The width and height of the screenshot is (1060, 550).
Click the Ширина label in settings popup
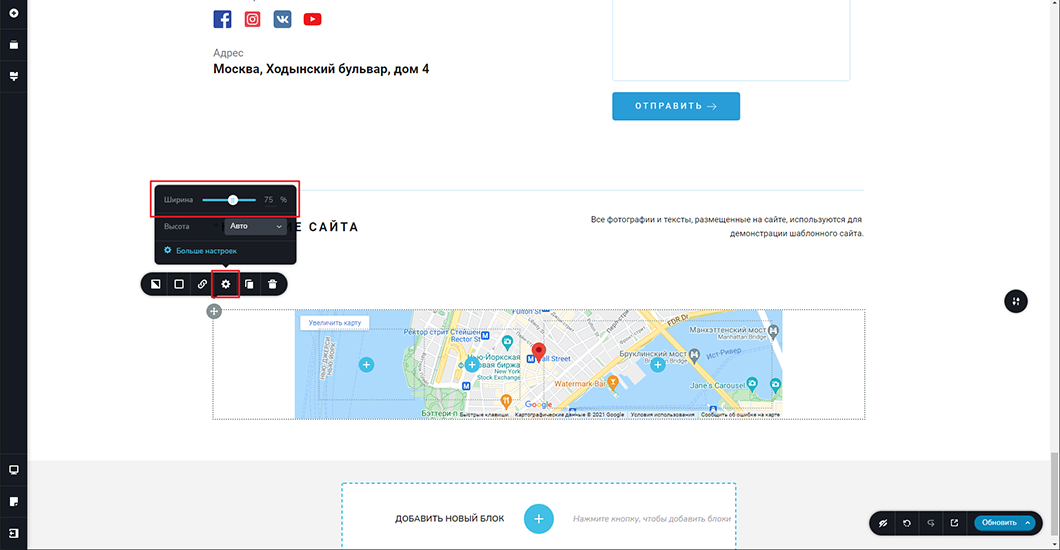(x=178, y=200)
